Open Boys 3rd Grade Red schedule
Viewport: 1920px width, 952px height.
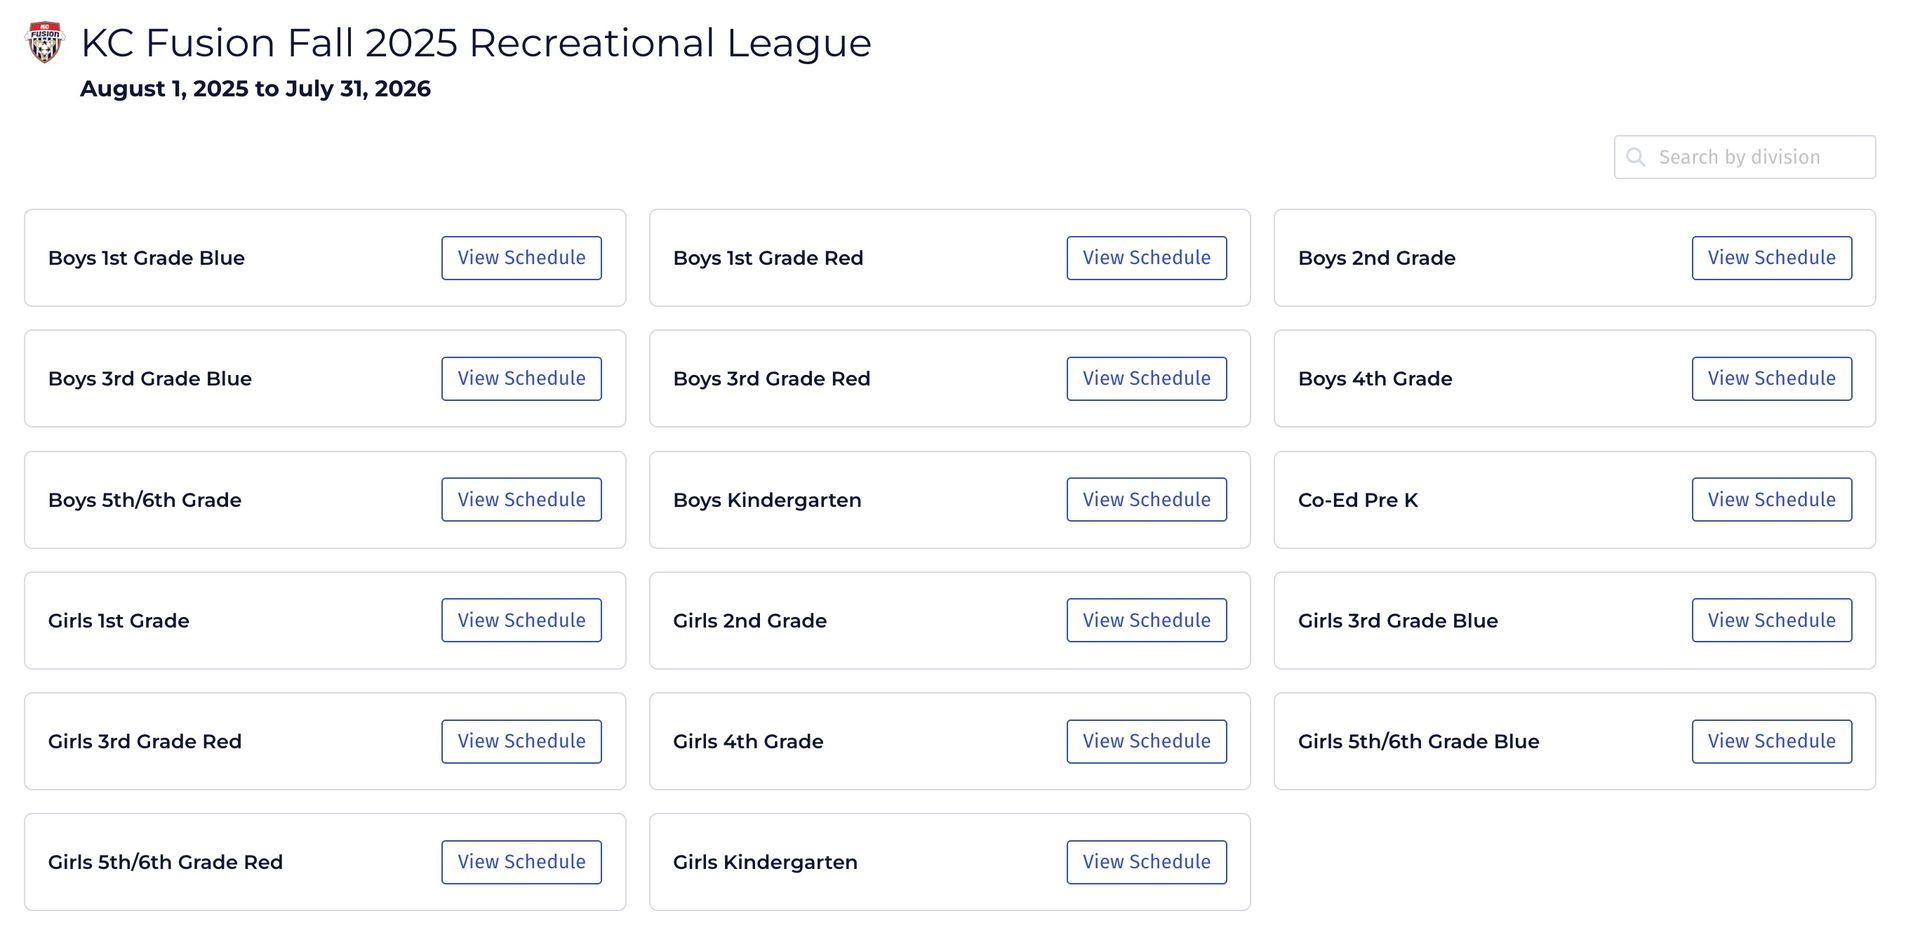coord(1147,379)
